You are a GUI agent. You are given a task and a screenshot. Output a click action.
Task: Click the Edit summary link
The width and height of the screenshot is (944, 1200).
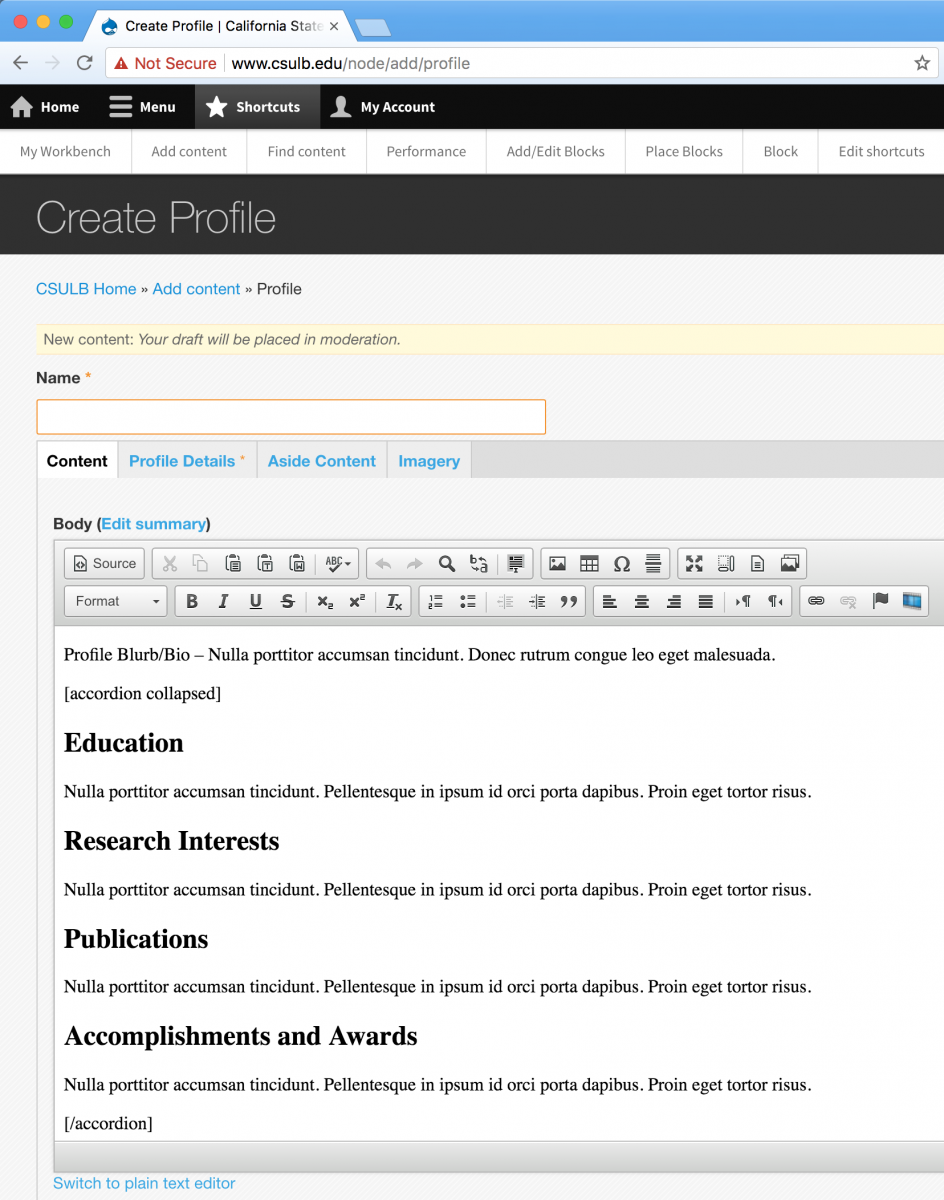click(x=154, y=524)
